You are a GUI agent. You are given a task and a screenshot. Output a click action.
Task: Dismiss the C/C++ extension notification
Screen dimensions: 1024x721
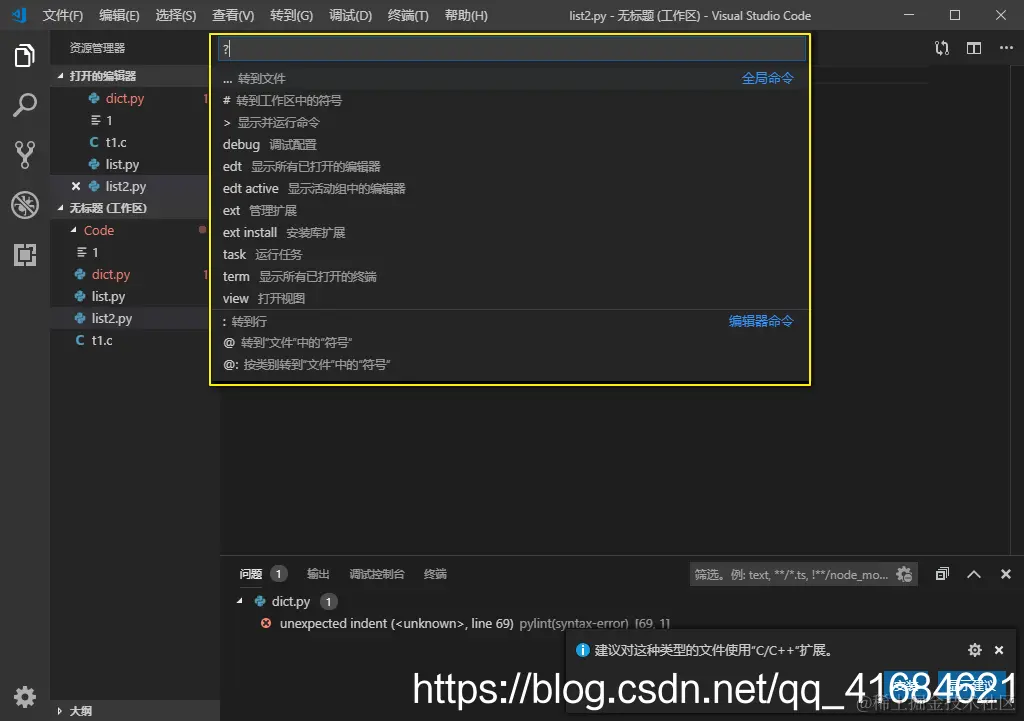[999, 650]
